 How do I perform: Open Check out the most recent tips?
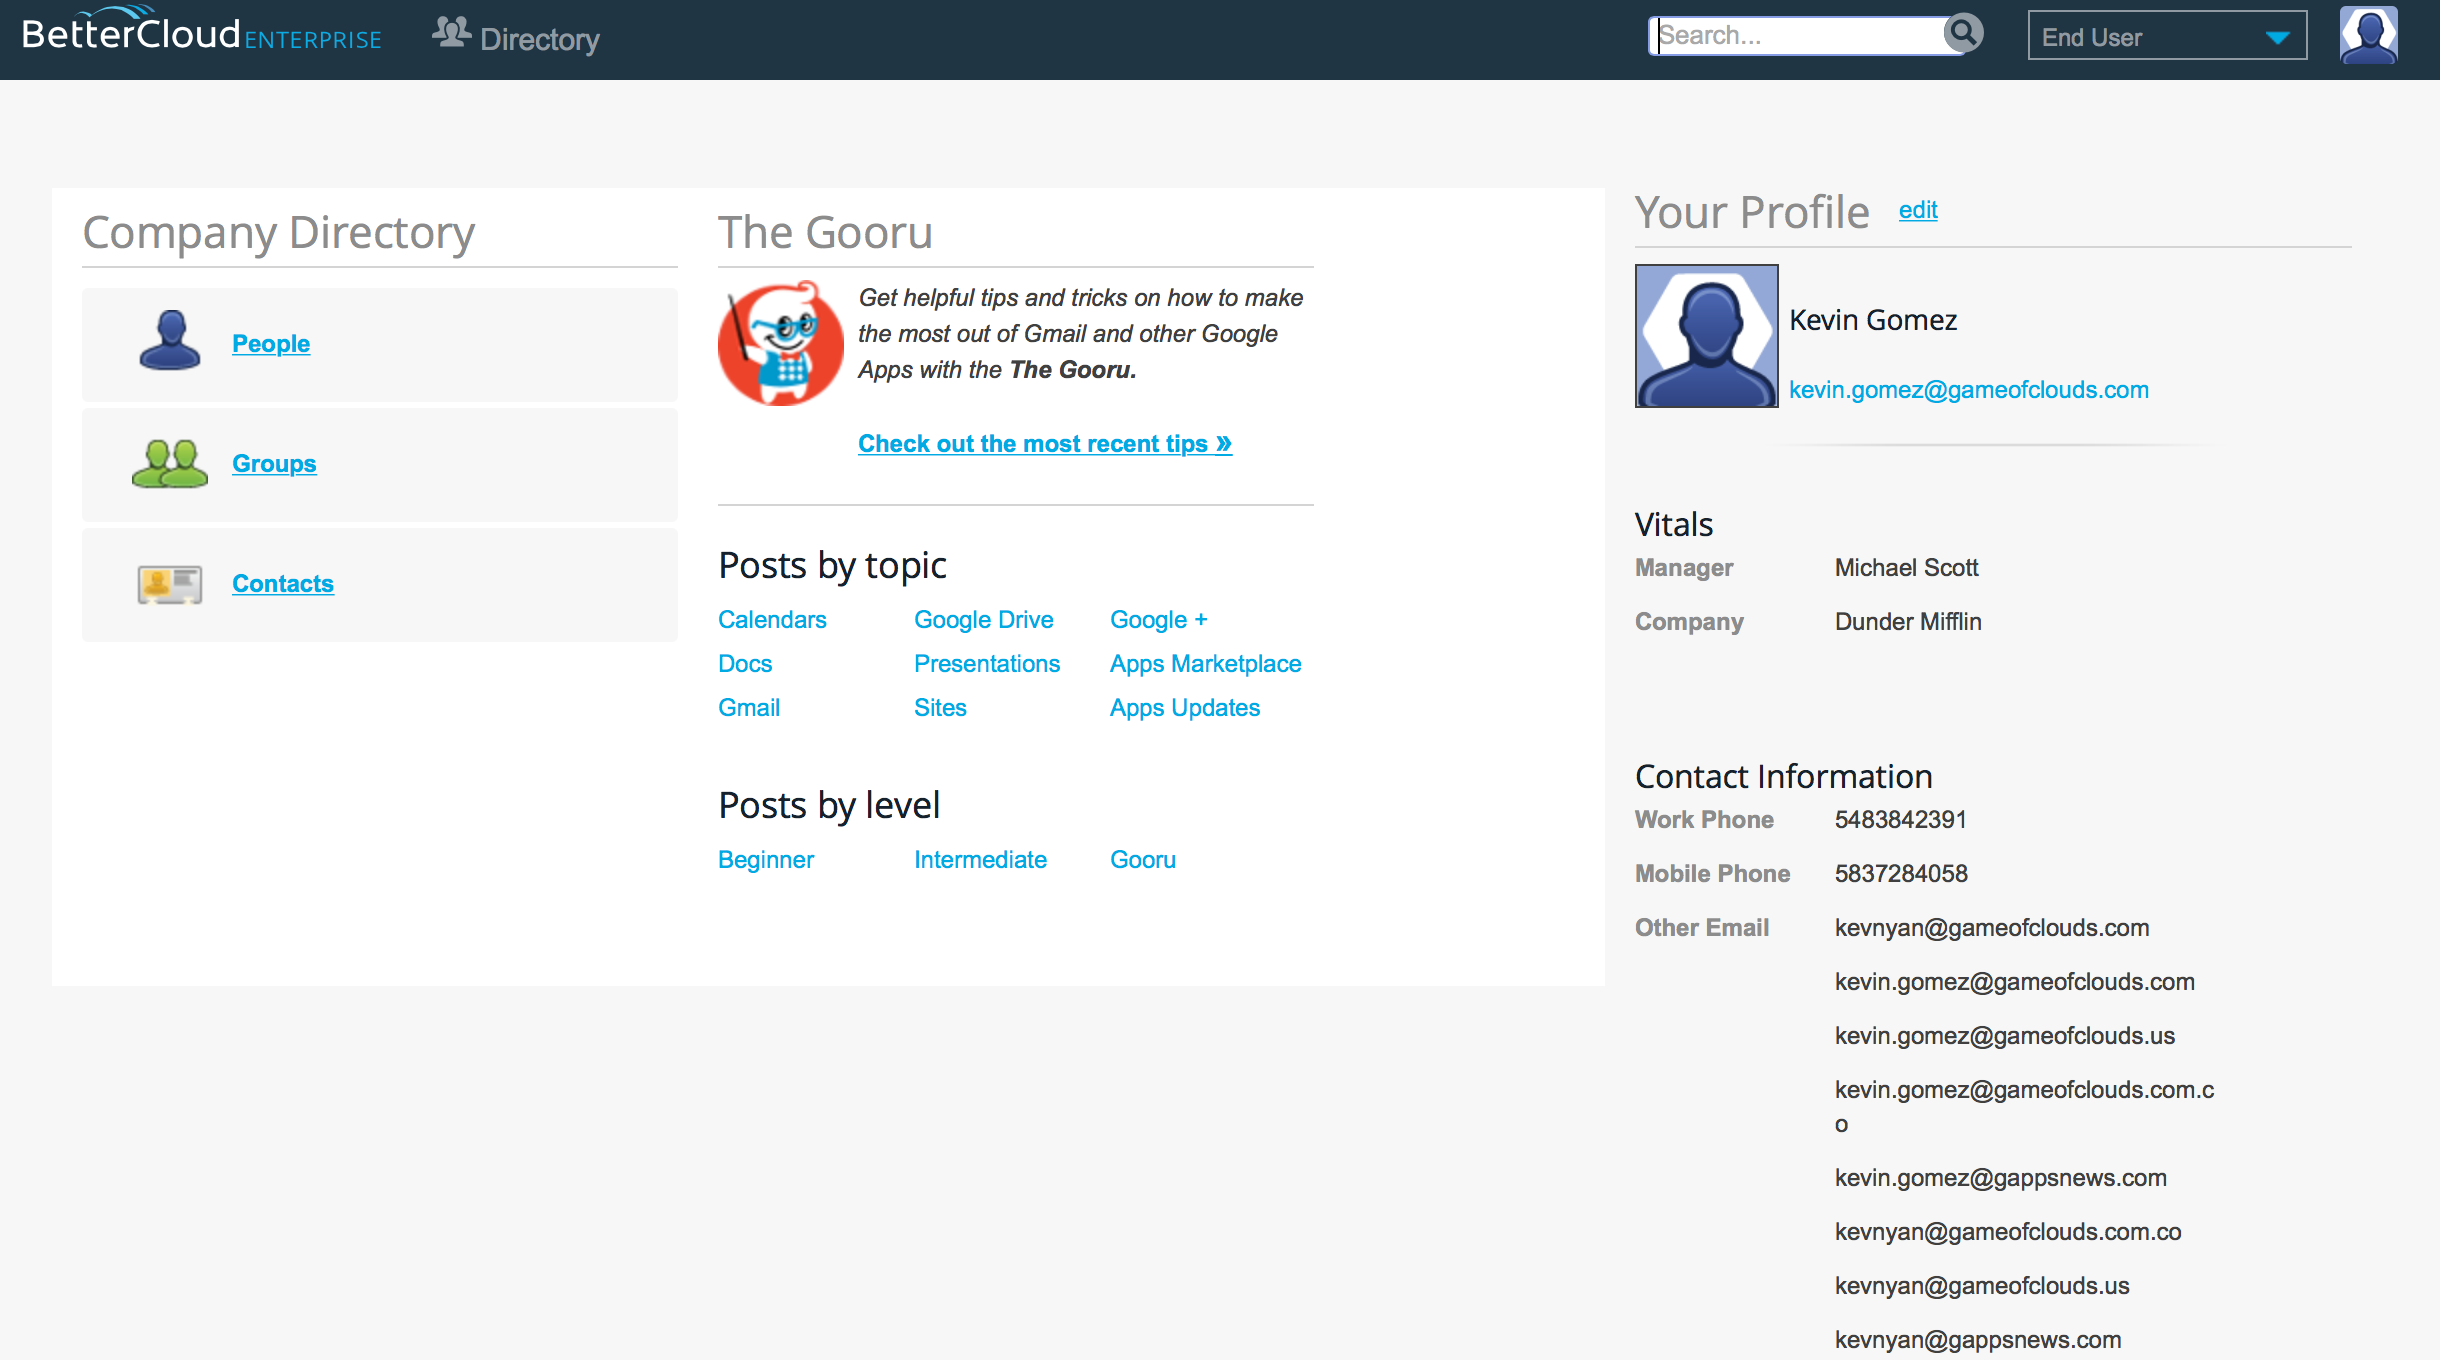pos(1045,443)
